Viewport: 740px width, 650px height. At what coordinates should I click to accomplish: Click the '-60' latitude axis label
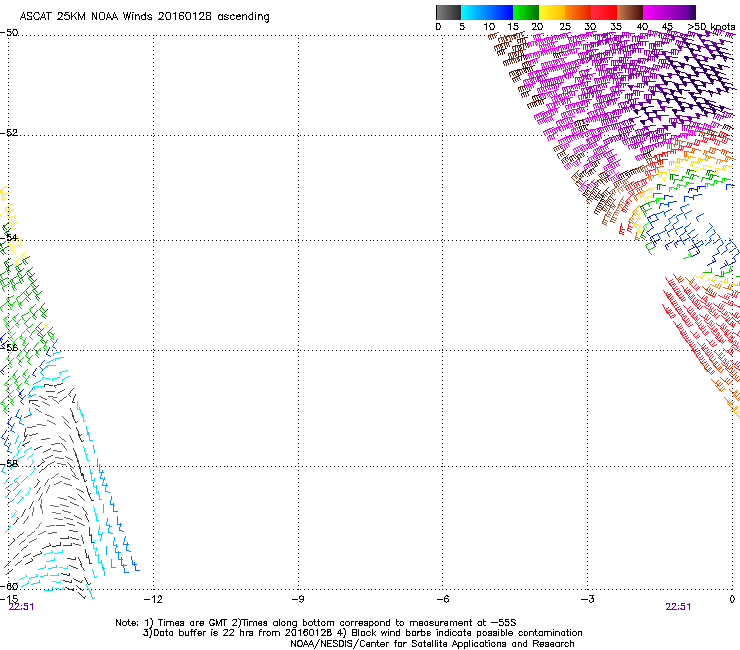pyautogui.click(x=9, y=586)
